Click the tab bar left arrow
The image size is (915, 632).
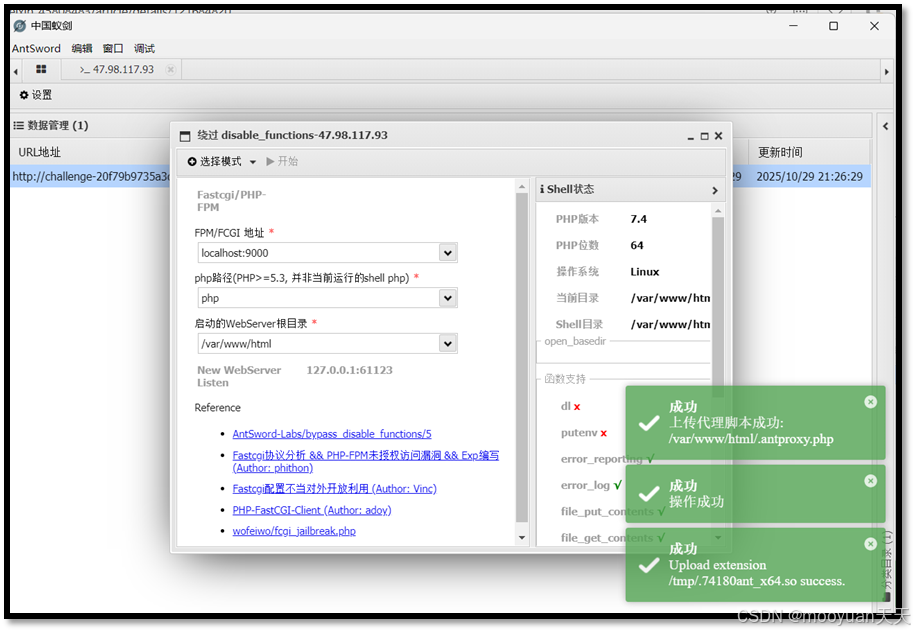16,71
